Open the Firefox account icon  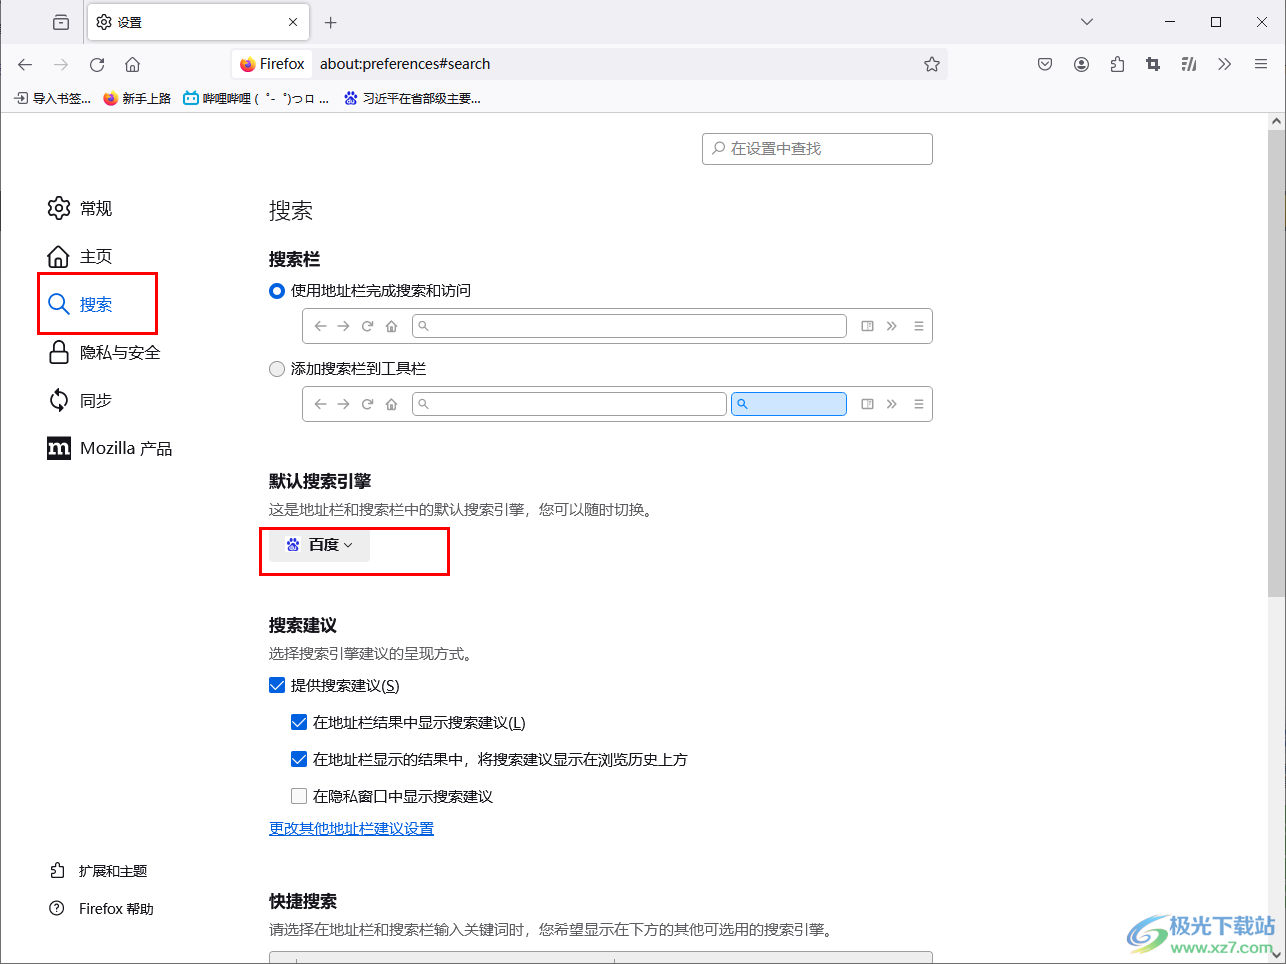click(1081, 64)
